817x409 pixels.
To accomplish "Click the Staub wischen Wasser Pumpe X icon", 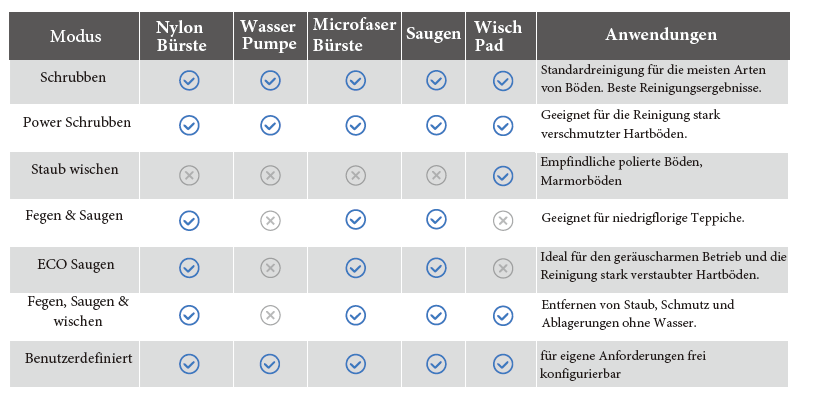I will [x=270, y=175].
